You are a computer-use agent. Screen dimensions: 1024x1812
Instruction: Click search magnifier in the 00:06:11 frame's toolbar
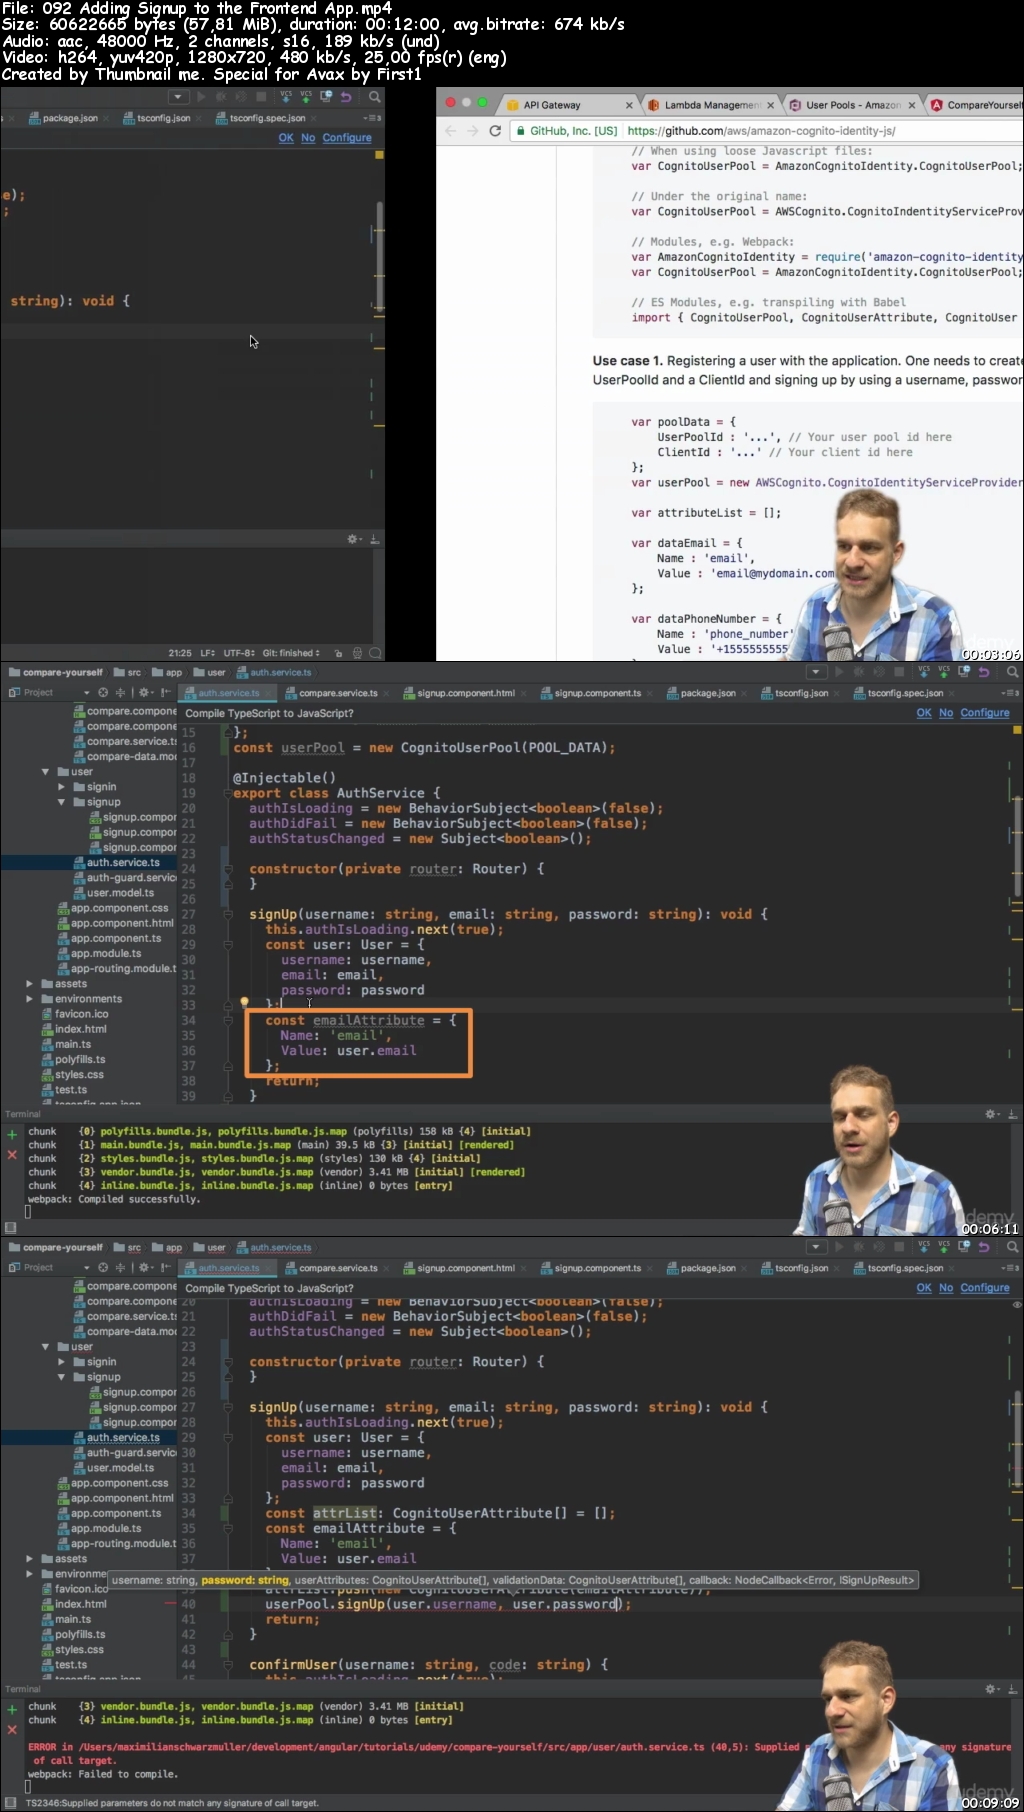coord(1012,672)
